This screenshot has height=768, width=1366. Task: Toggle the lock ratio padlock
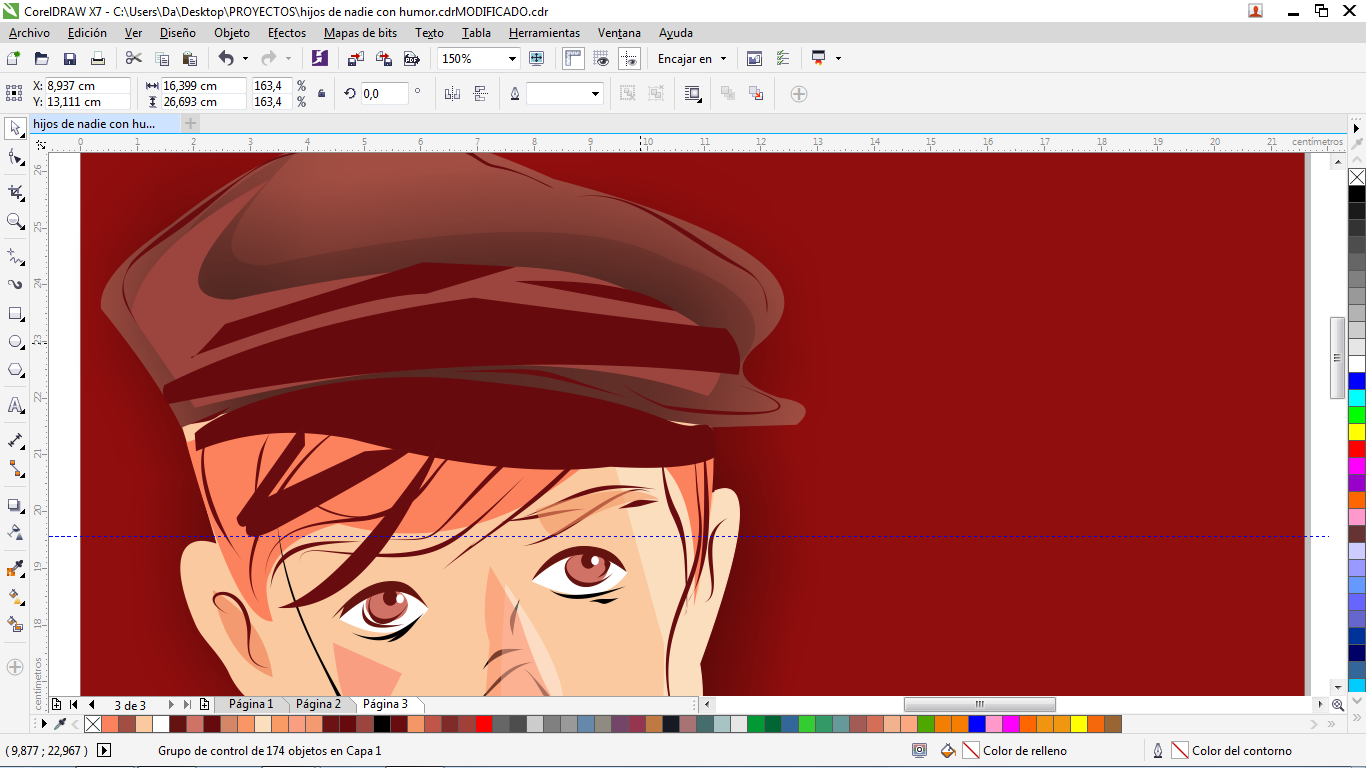point(321,94)
